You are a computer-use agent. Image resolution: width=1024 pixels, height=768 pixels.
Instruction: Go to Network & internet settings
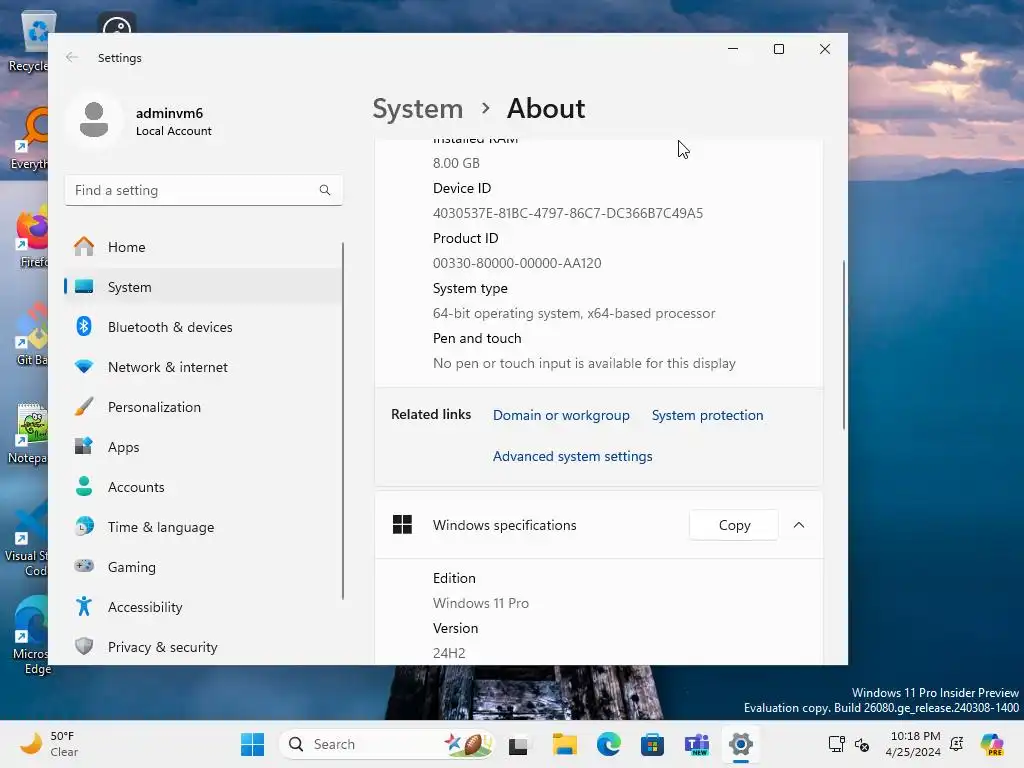coord(203,367)
